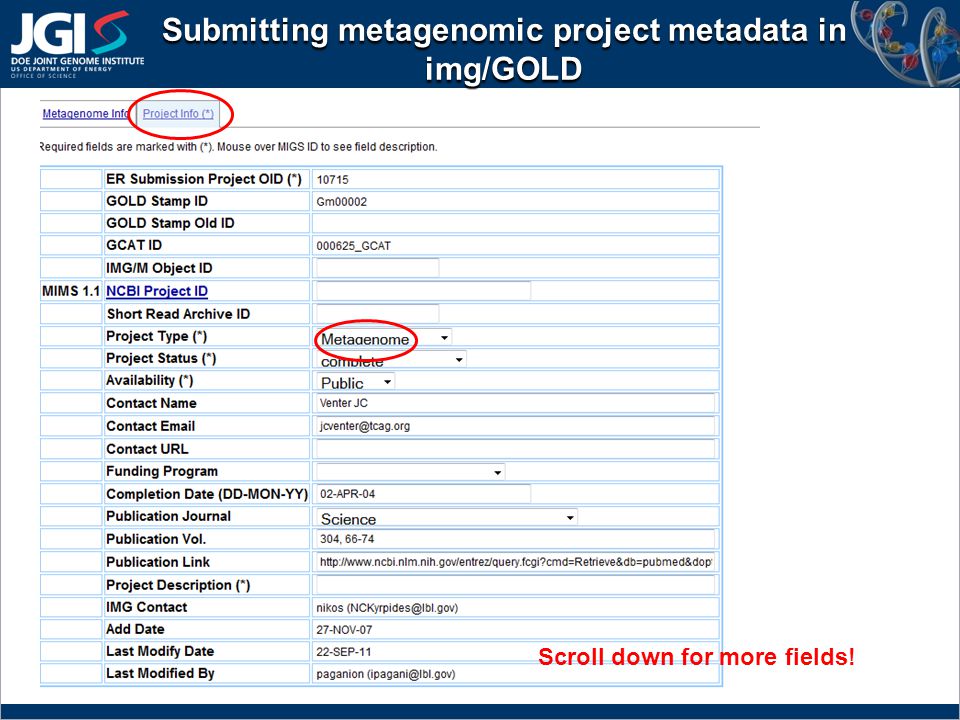Click the Contact Email input field
The width and height of the screenshot is (960, 720).
[x=516, y=426]
